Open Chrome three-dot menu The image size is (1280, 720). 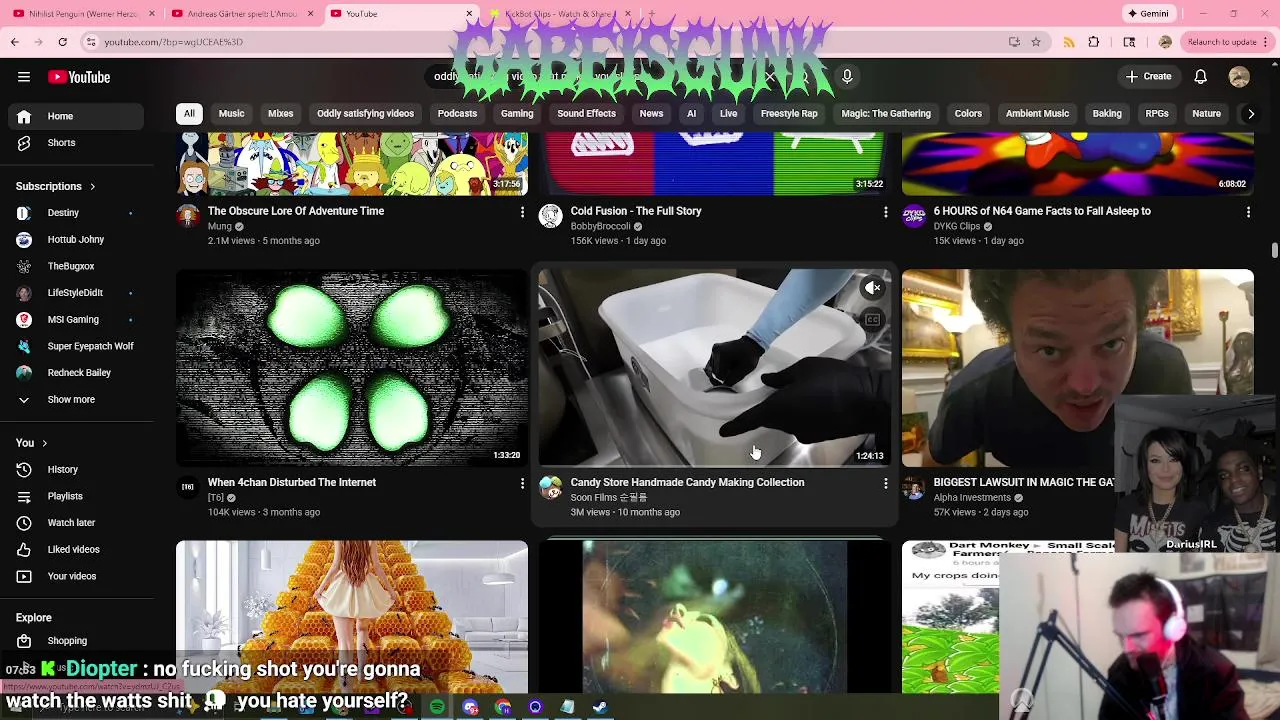tap(1266, 42)
